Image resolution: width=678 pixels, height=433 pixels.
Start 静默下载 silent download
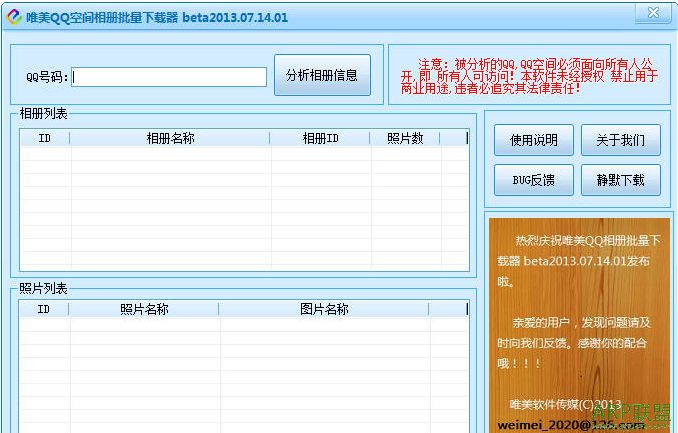coord(620,180)
